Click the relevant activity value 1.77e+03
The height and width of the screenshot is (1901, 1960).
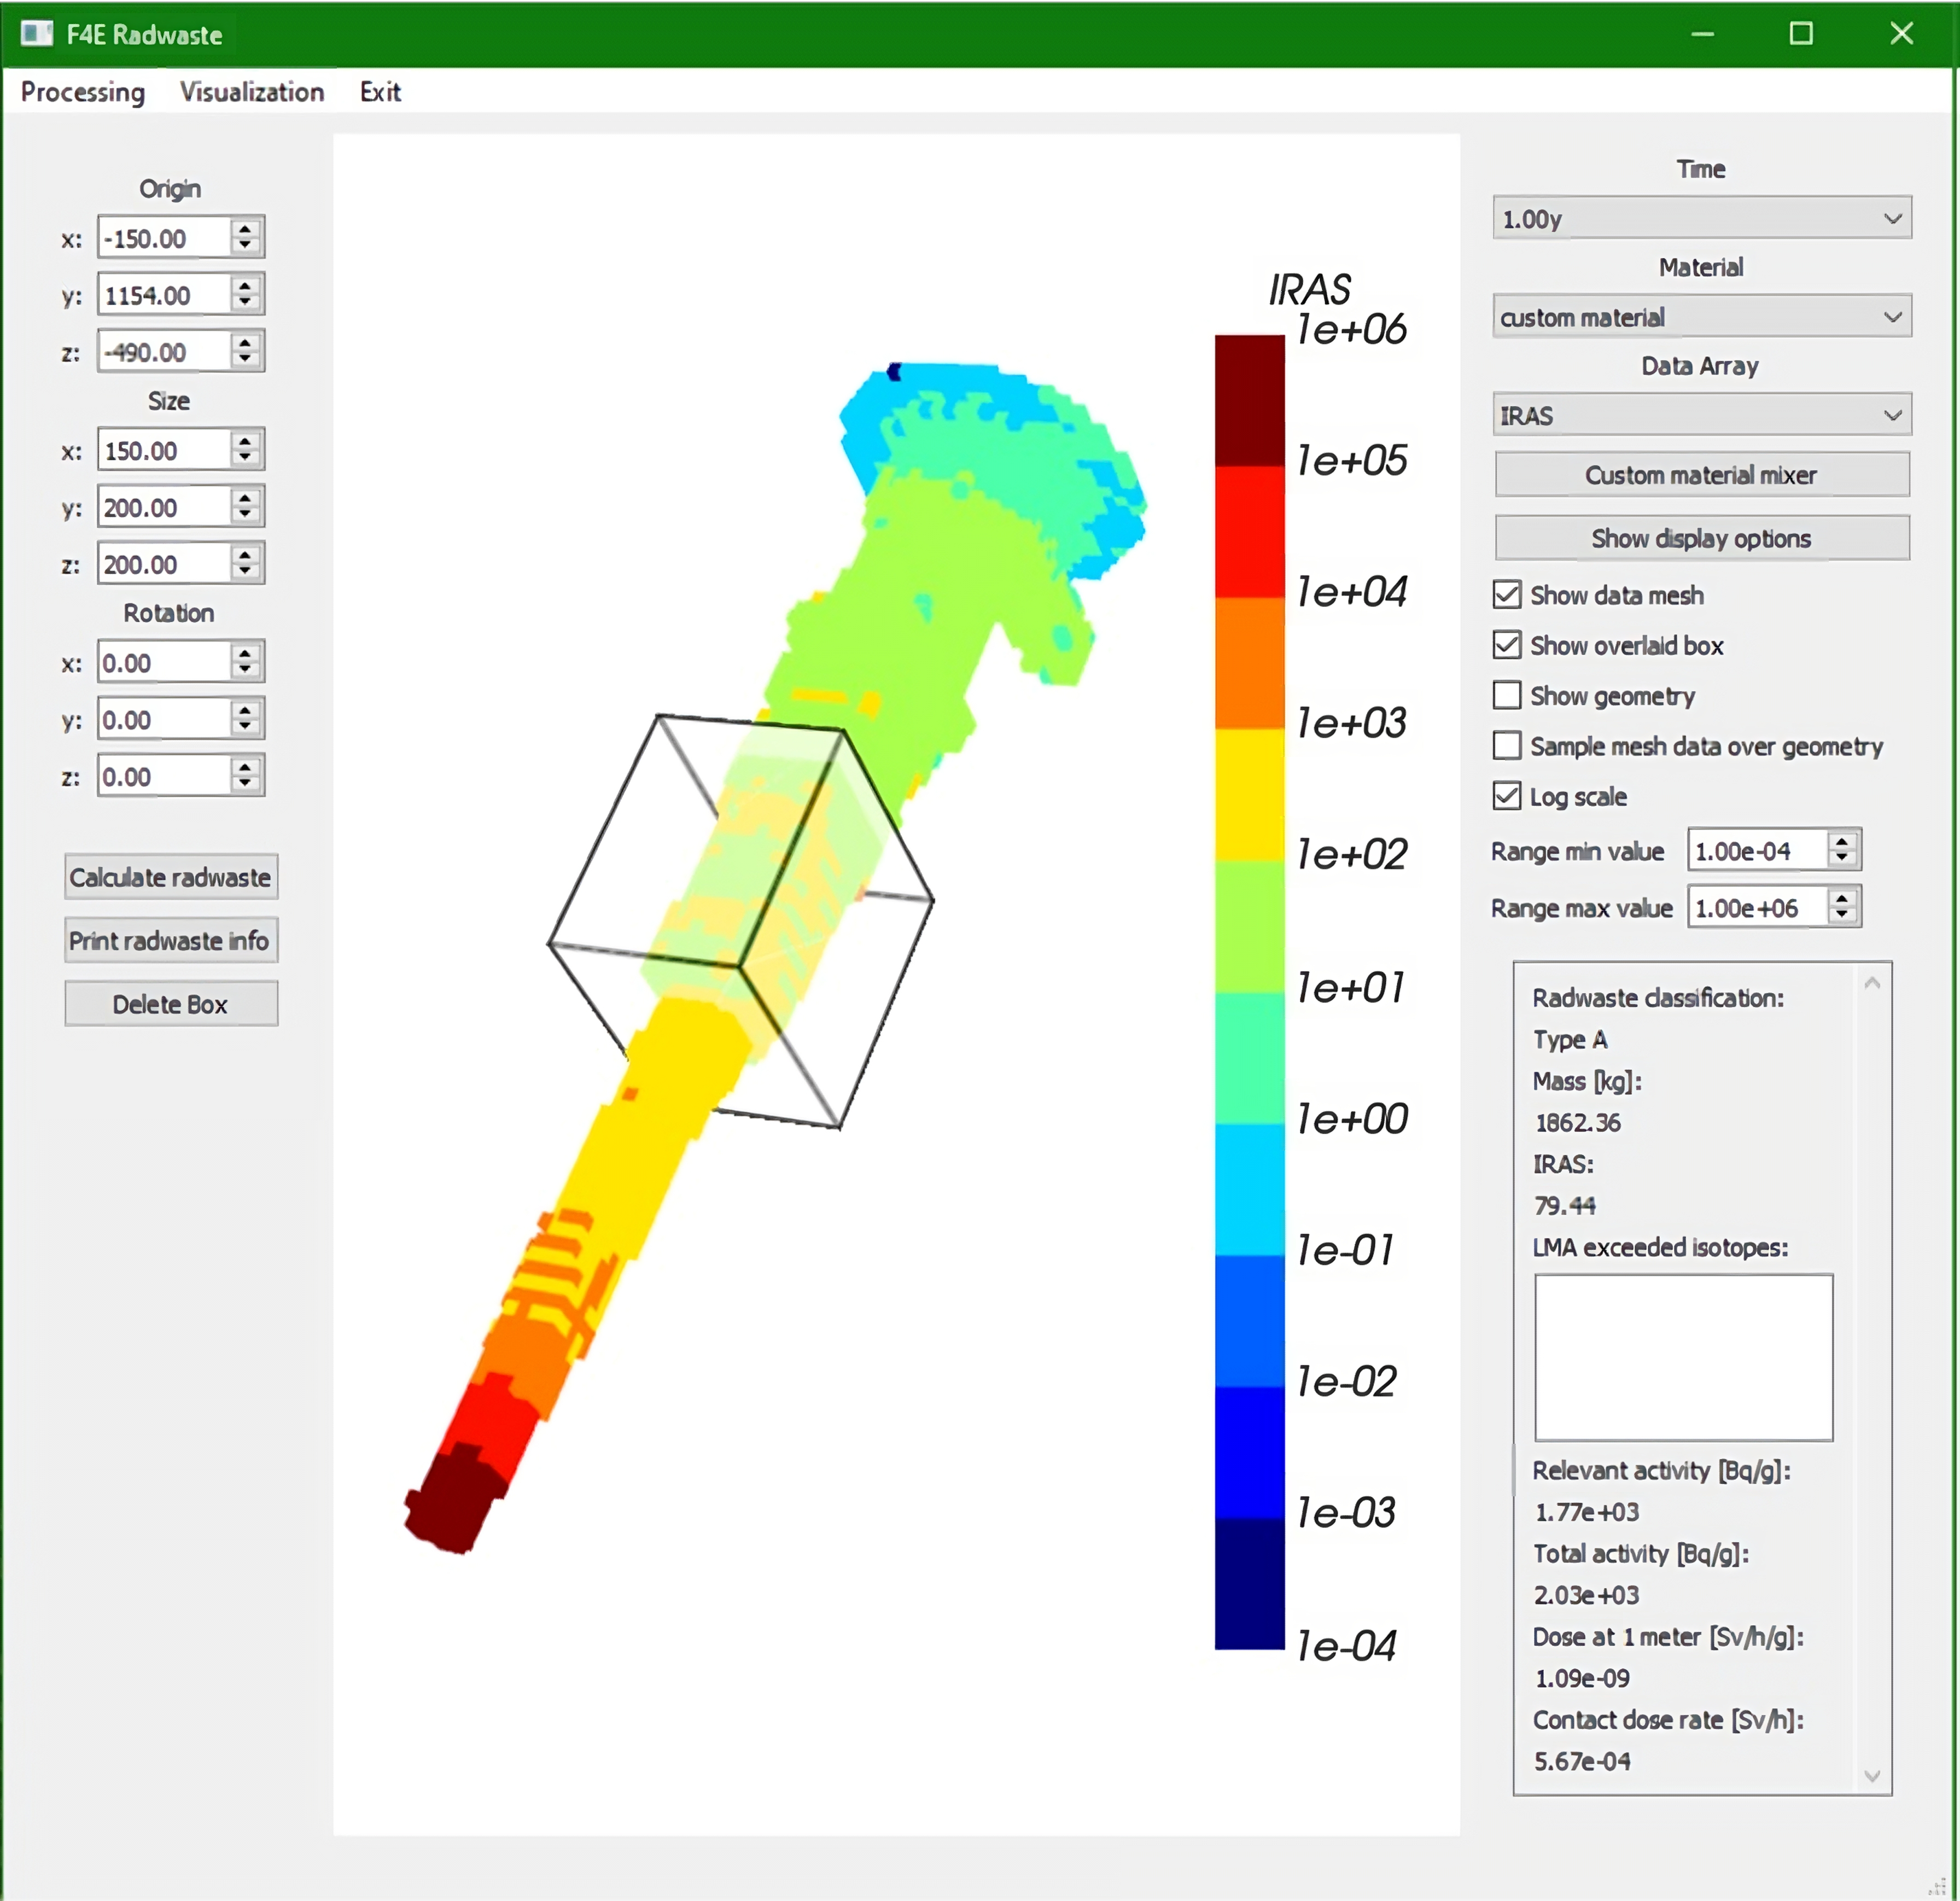pos(1587,1512)
